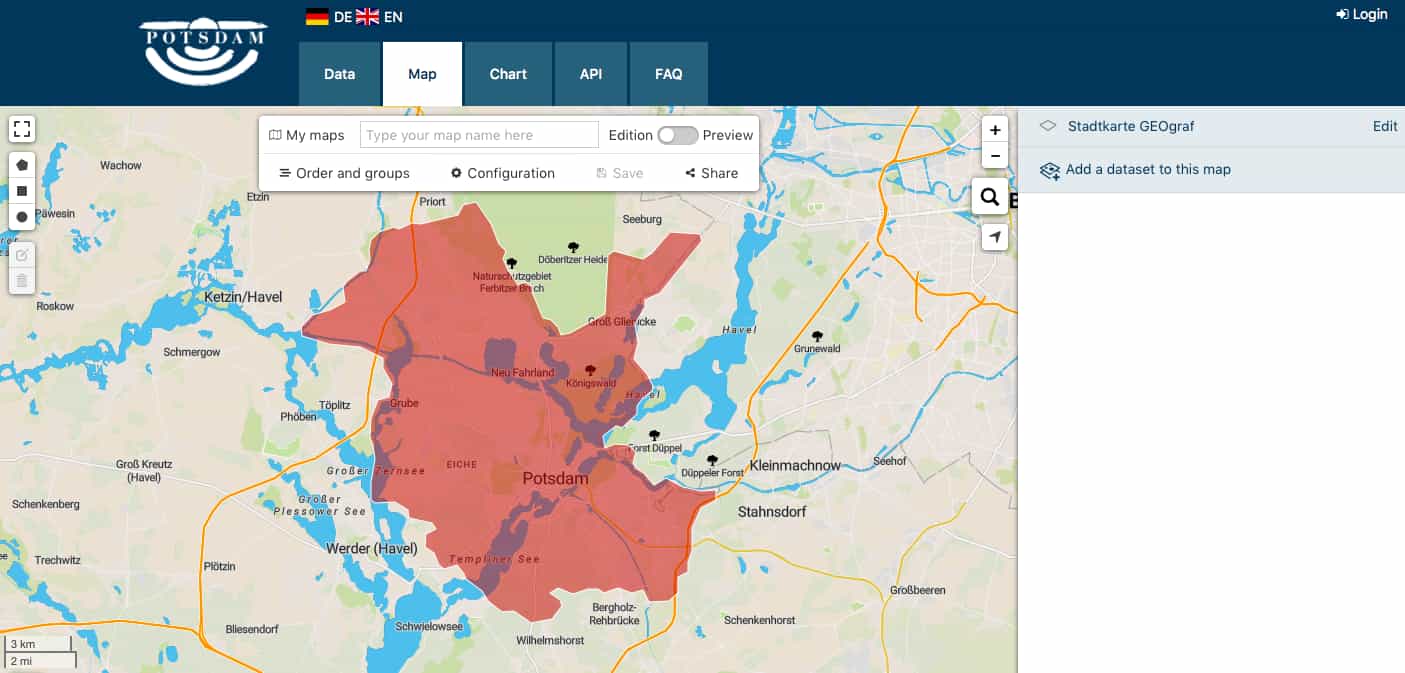1405x673 pixels.
Task: Open the My maps list
Action: point(307,135)
